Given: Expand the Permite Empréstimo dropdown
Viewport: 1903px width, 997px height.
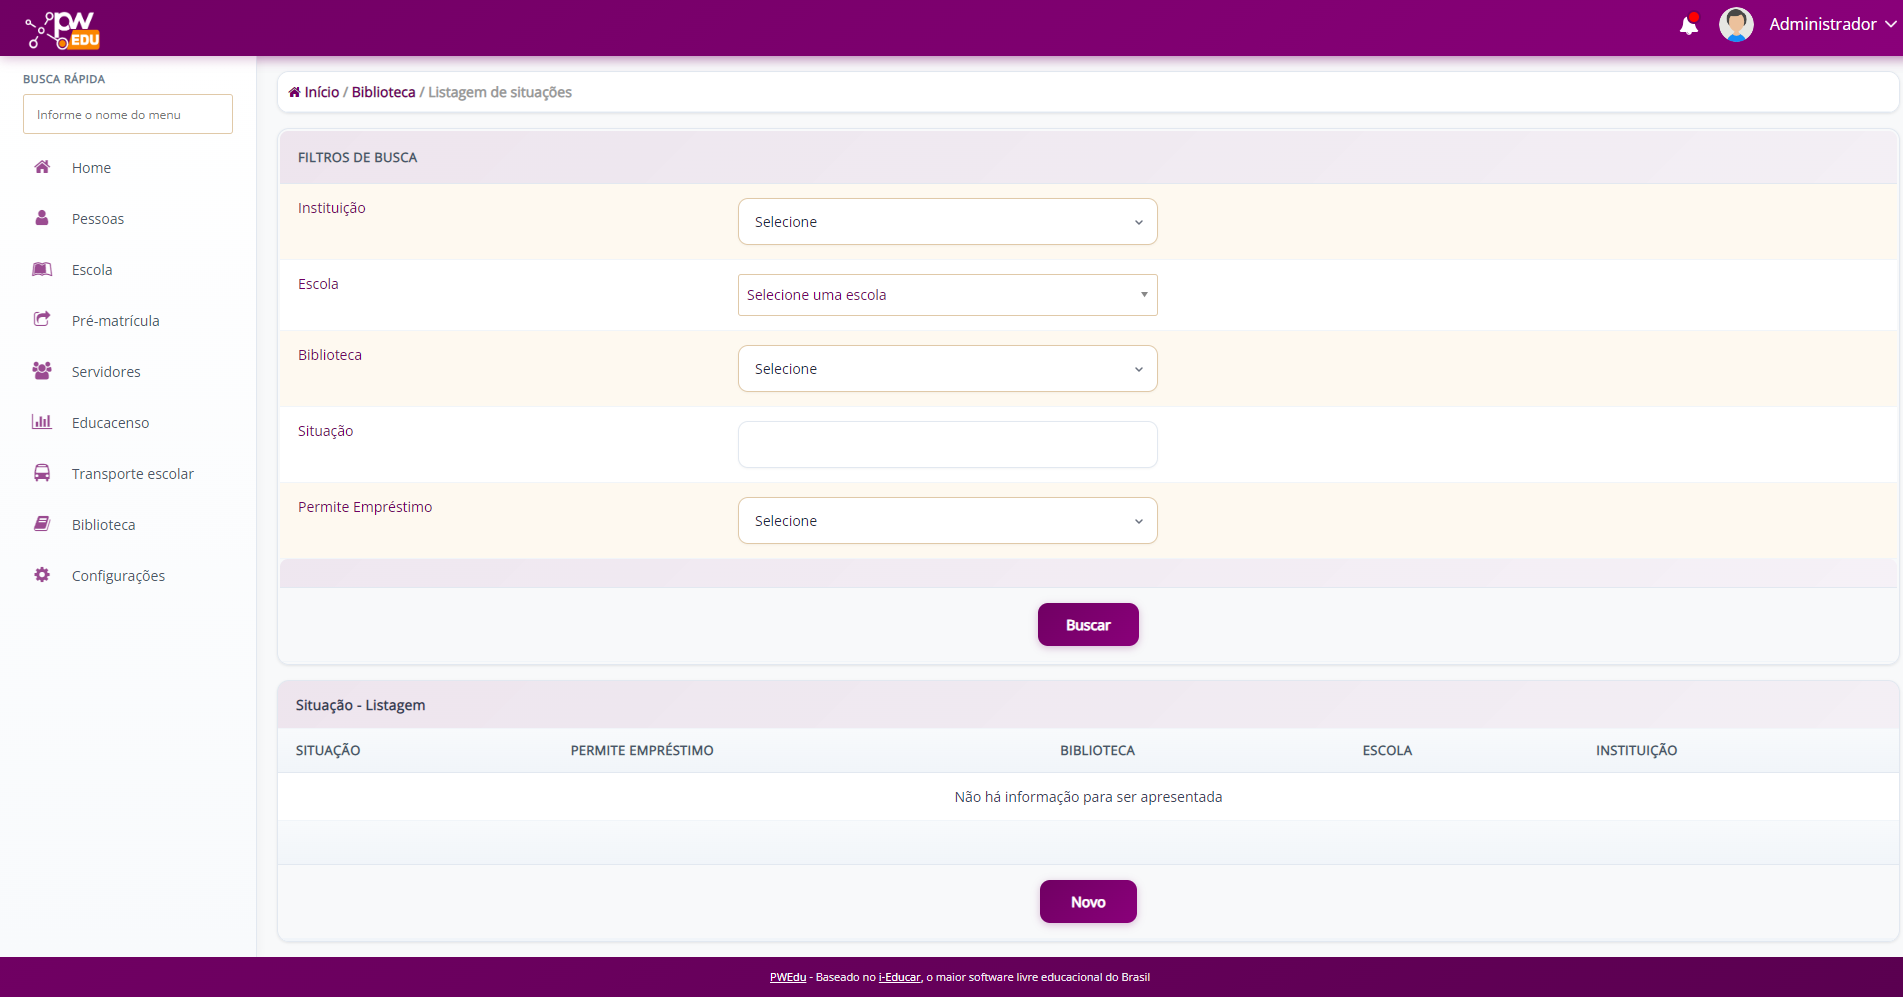Looking at the screenshot, I should [947, 521].
